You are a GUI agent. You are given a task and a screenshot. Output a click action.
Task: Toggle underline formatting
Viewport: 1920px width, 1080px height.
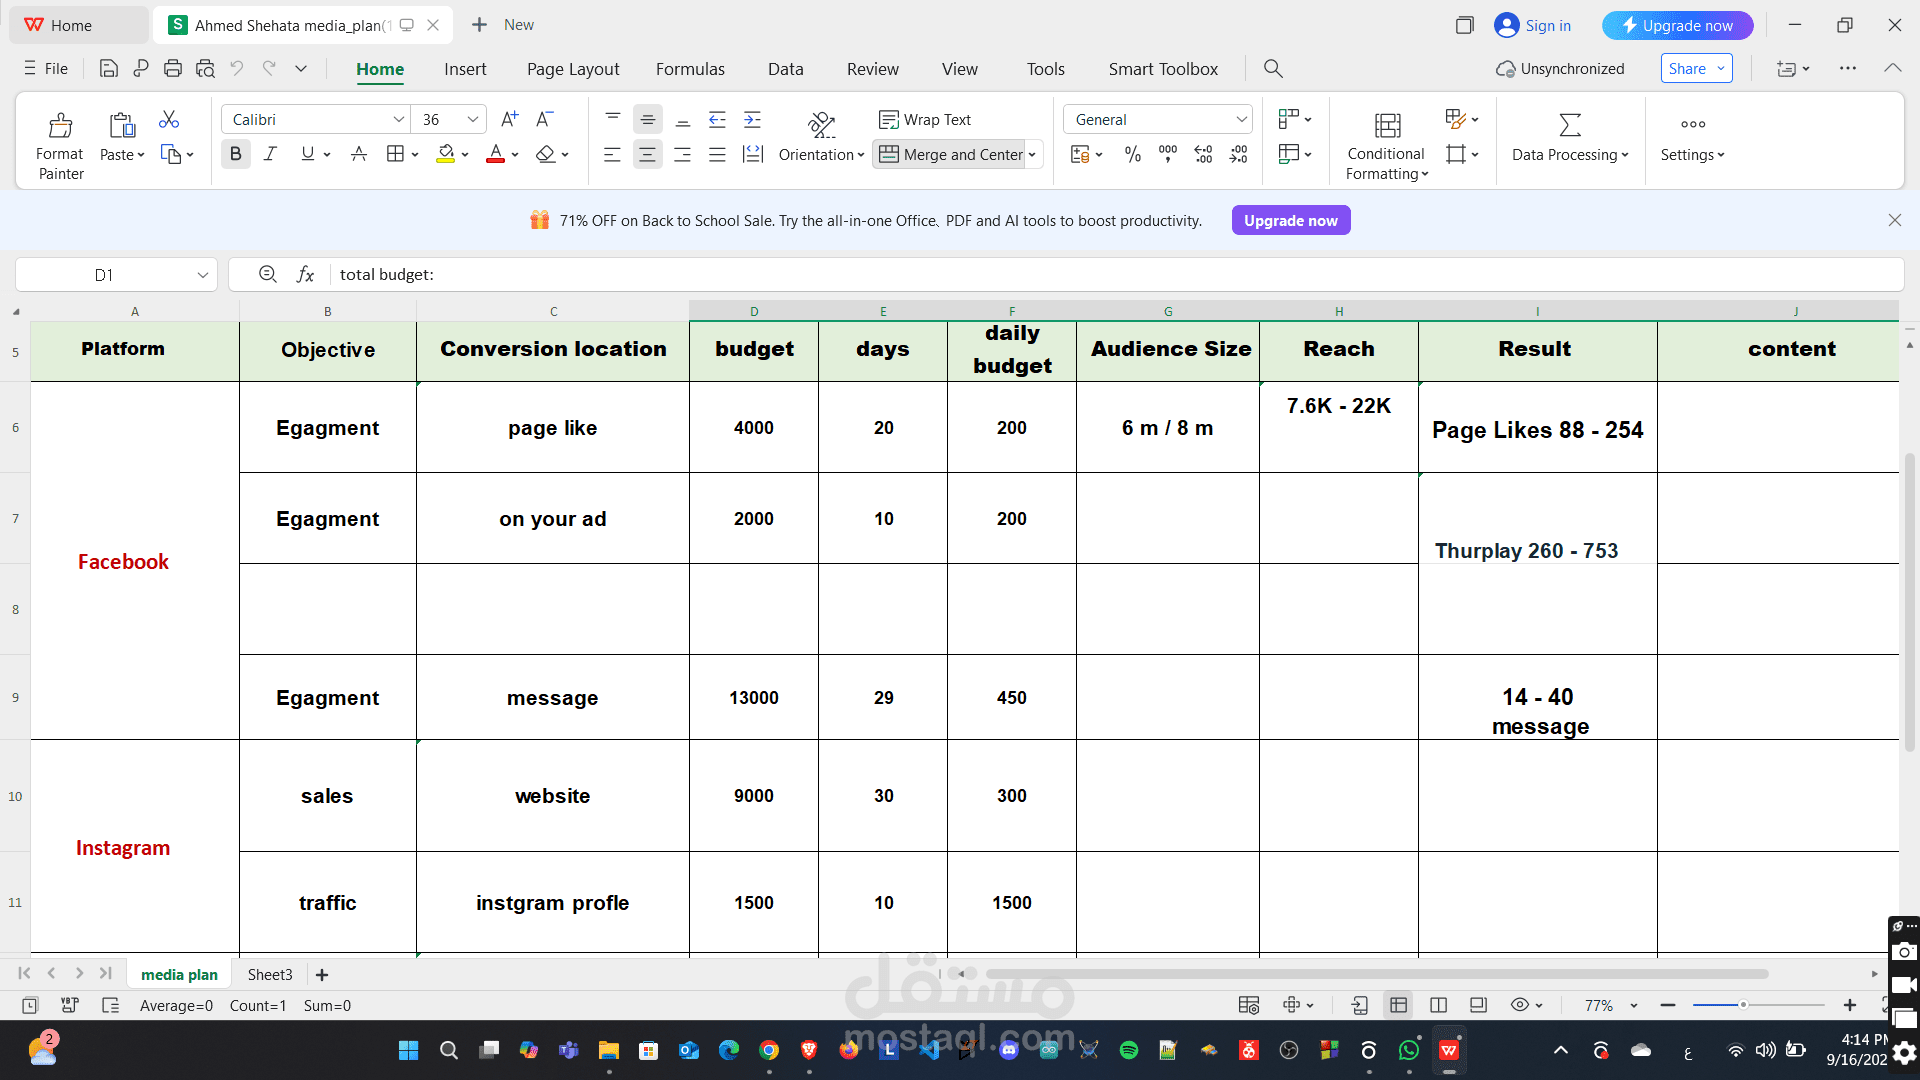307,154
